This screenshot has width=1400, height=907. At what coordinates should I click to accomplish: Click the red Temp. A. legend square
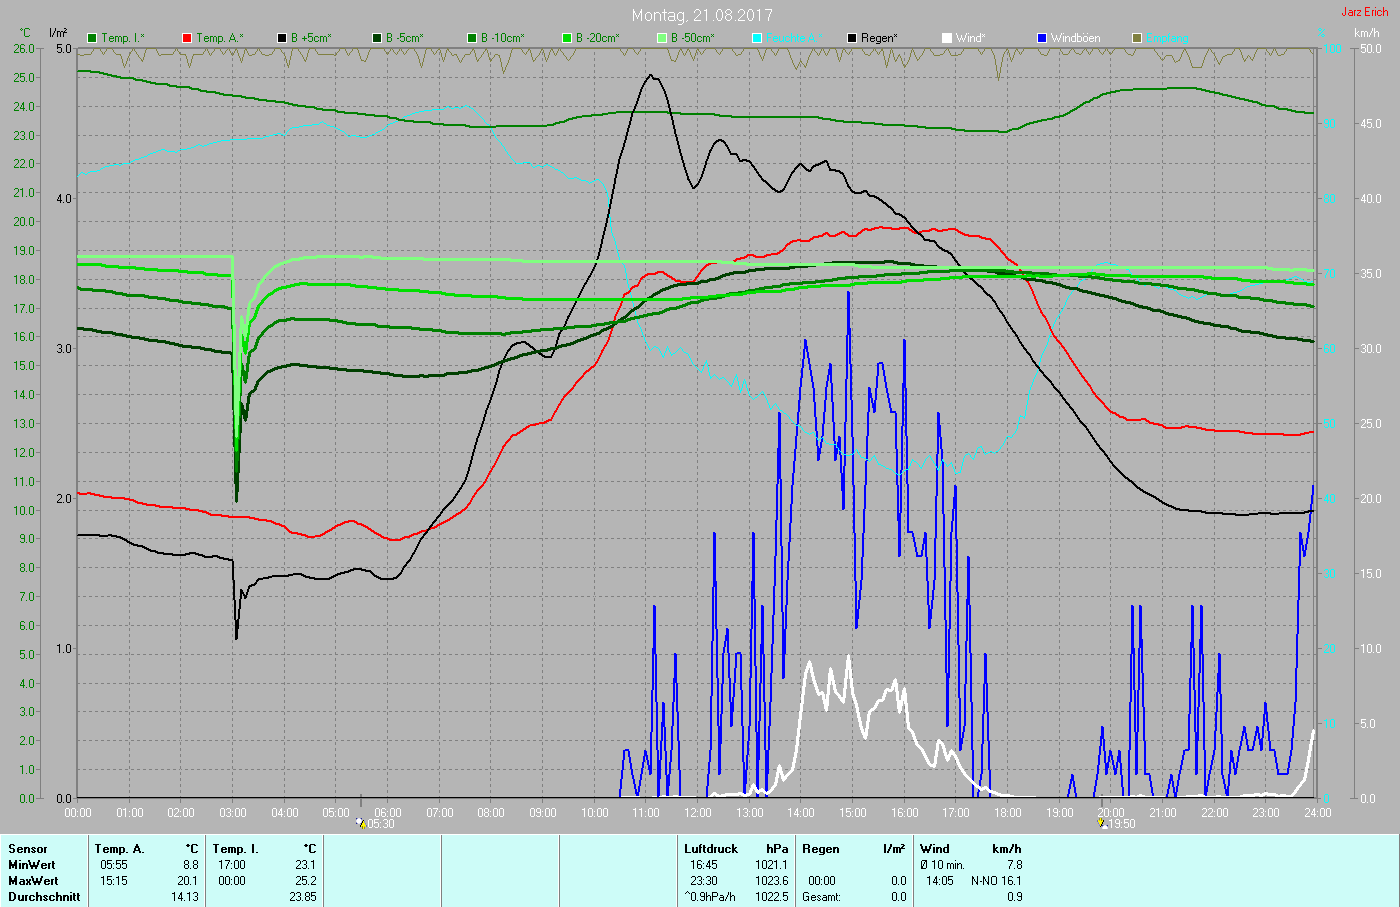(187, 38)
